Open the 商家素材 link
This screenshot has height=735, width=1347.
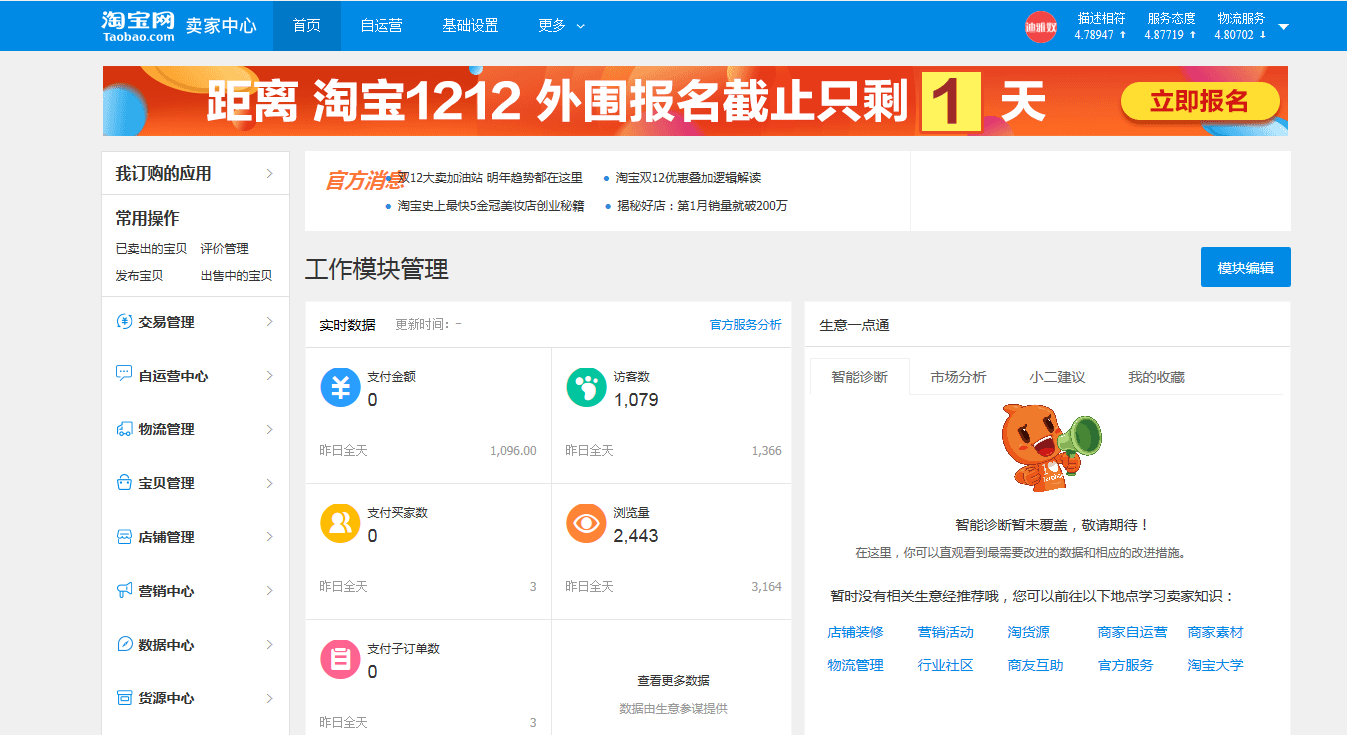click(1215, 632)
